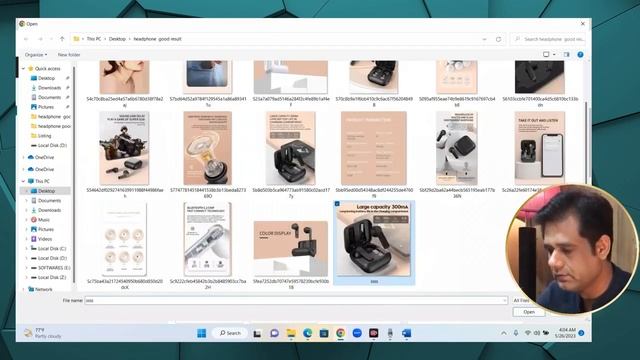Open the Listing folder in Quick access
Image resolution: width=640 pixels, height=360 pixels.
44,136
